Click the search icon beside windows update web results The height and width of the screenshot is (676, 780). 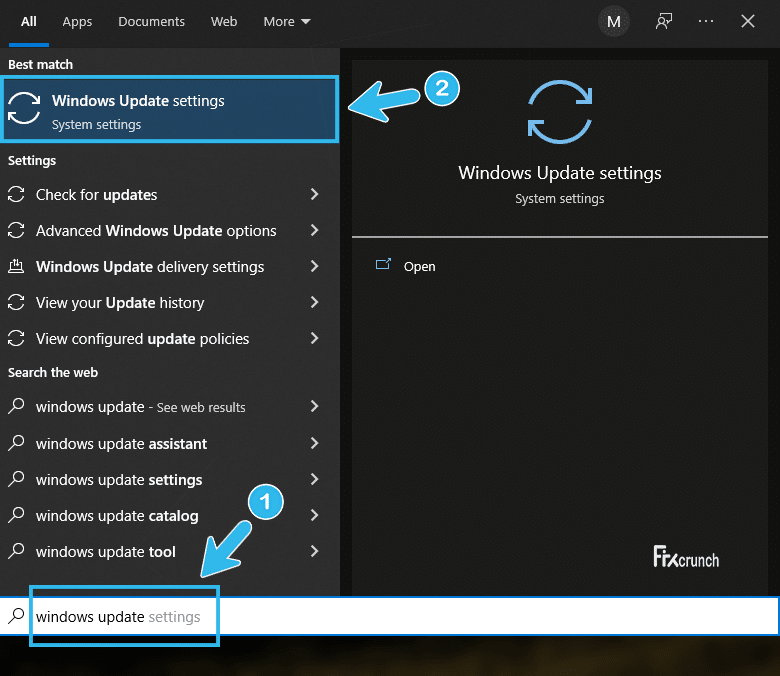click(x=16, y=406)
